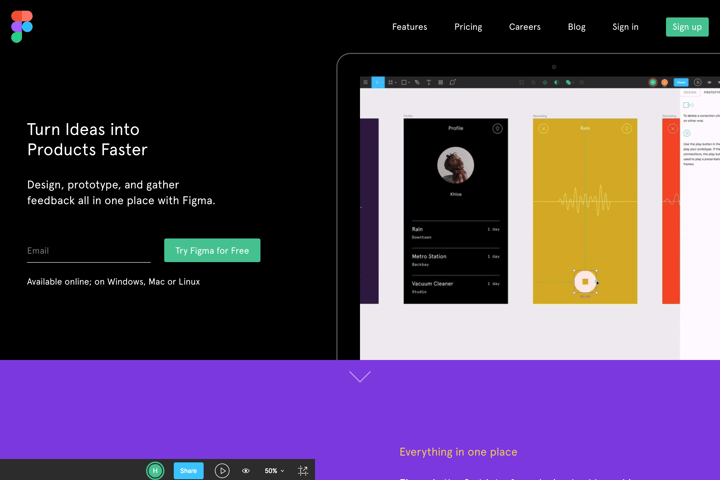720x480 pixels.
Task: Click small play icon in prototype panel
Action: (x=687, y=133)
